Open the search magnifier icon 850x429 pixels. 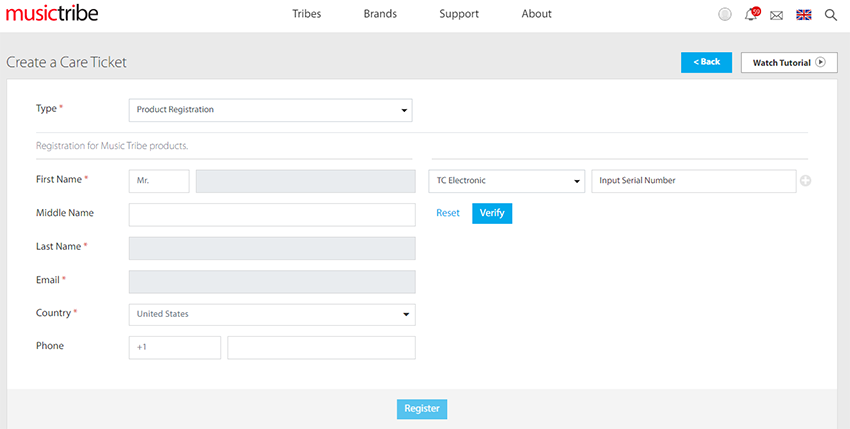pos(831,15)
